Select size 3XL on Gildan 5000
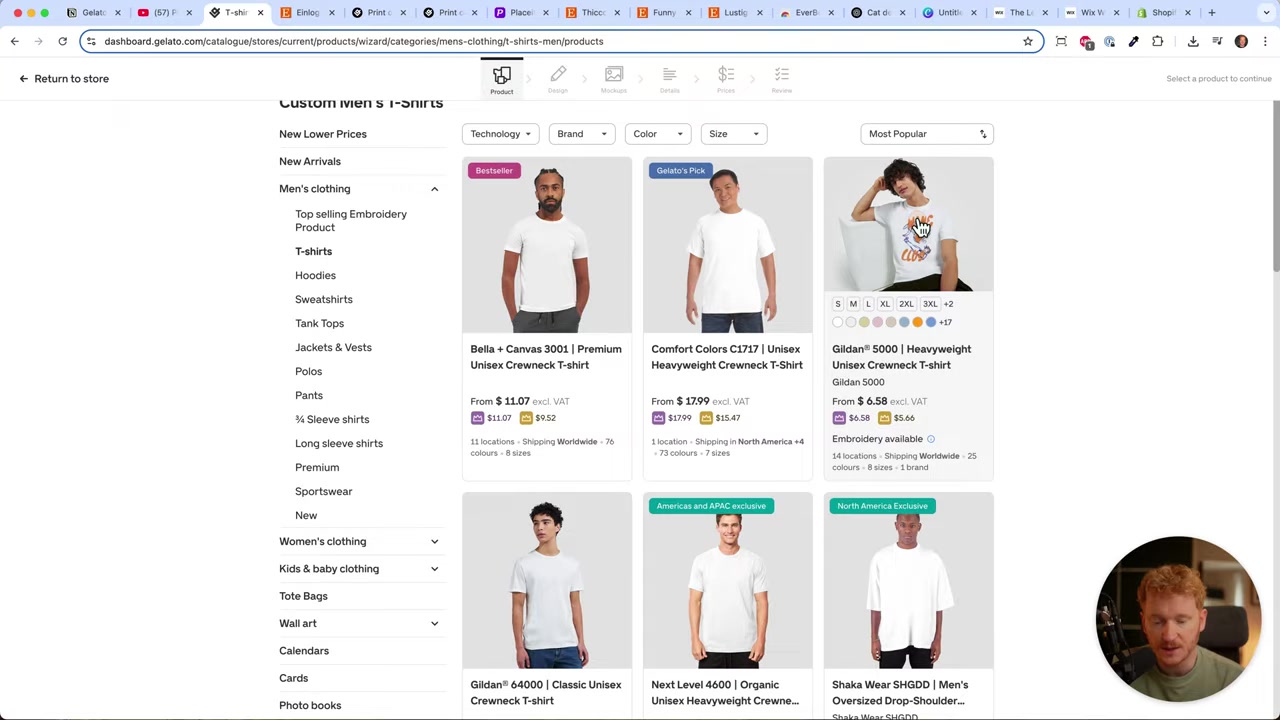Viewport: 1280px width, 720px height. pos(930,304)
